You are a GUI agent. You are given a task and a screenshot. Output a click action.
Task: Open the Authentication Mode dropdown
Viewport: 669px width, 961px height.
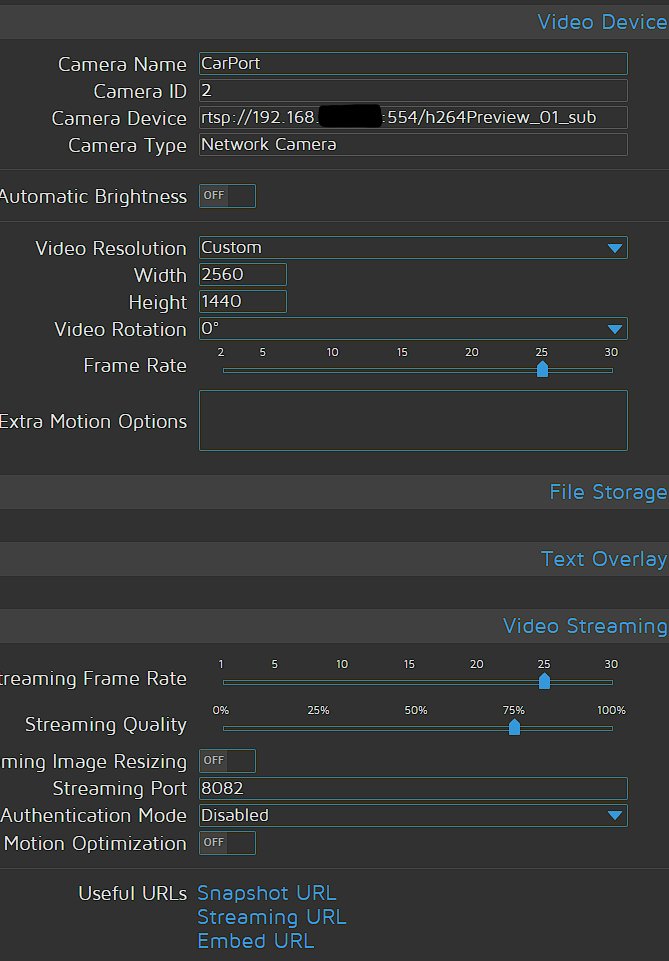click(413, 816)
